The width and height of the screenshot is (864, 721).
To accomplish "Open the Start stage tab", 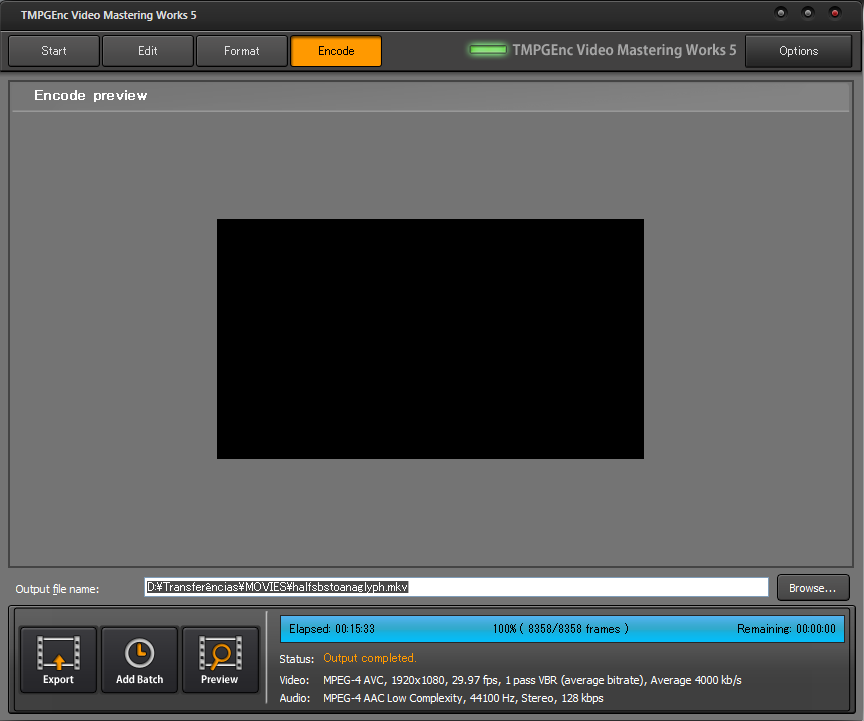I will tap(54, 51).
